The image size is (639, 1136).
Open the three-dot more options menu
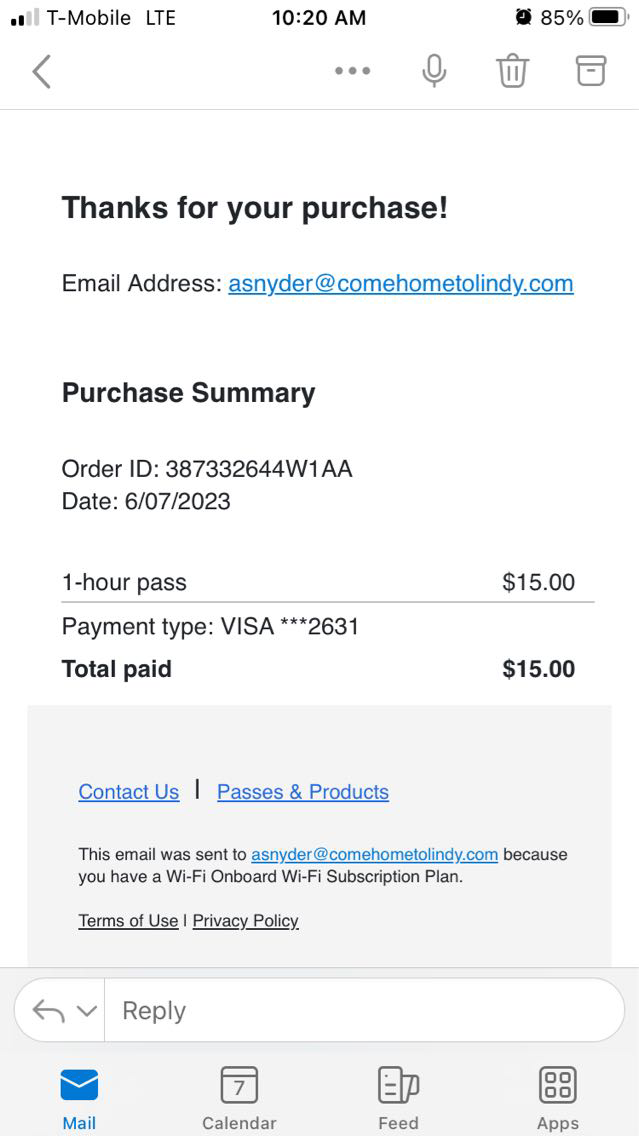[352, 71]
